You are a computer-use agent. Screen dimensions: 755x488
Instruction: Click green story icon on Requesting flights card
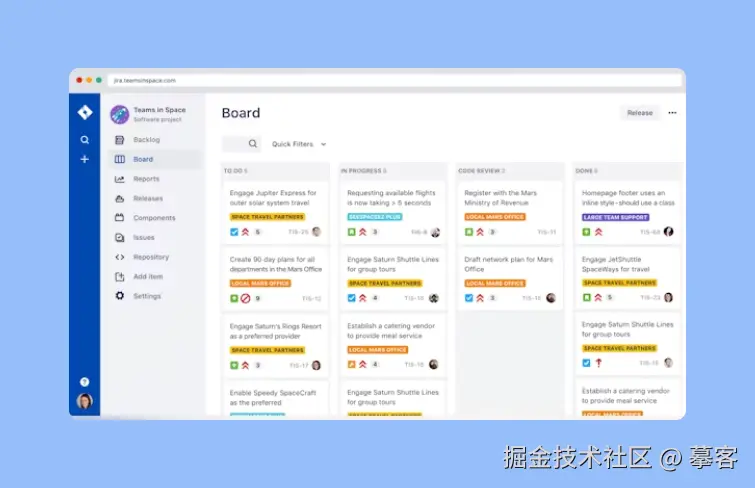351,232
